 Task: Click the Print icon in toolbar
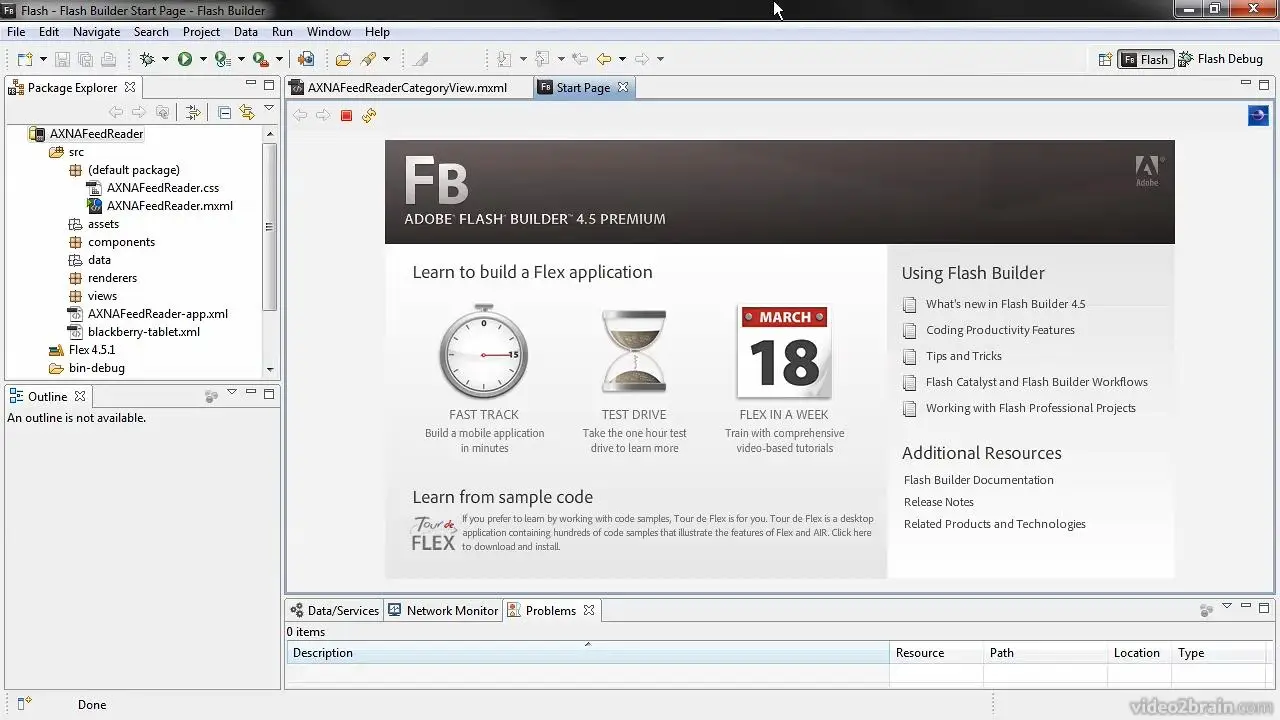[x=108, y=59]
